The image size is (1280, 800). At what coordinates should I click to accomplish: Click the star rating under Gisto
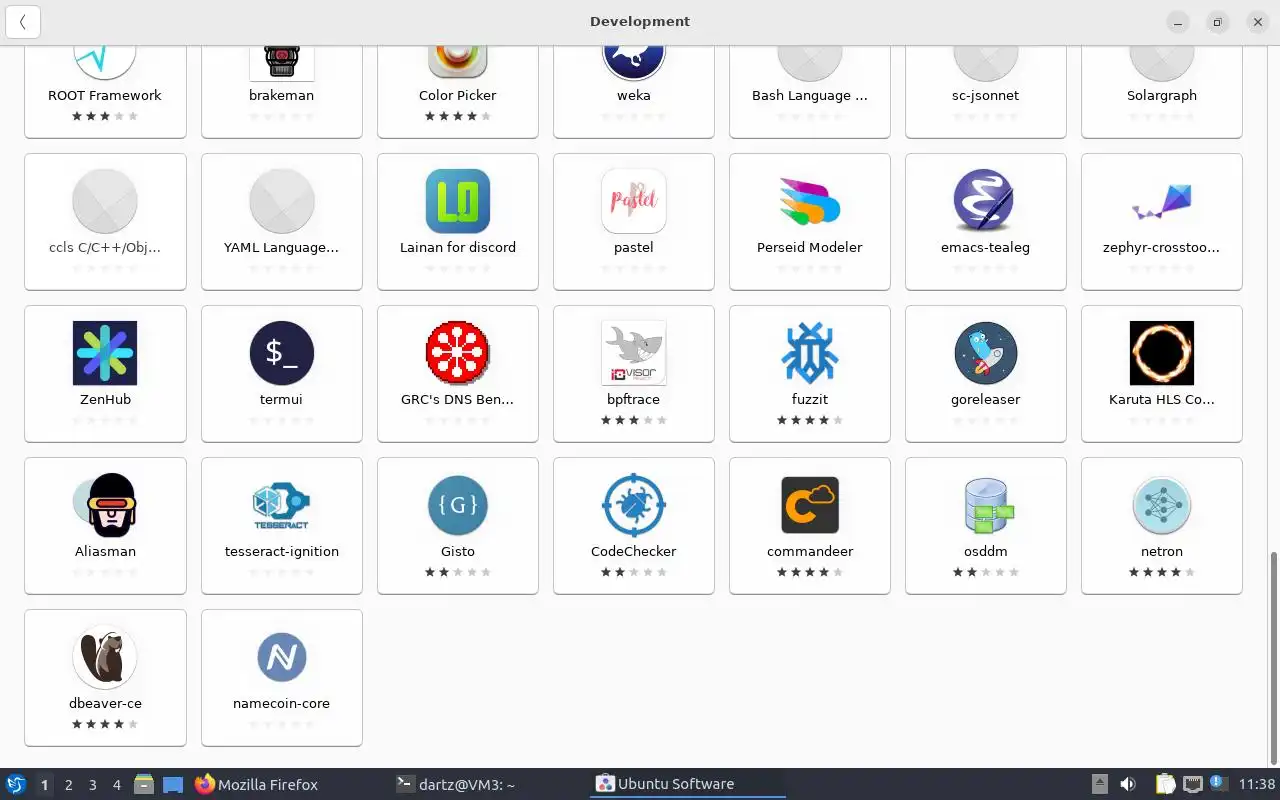[458, 572]
